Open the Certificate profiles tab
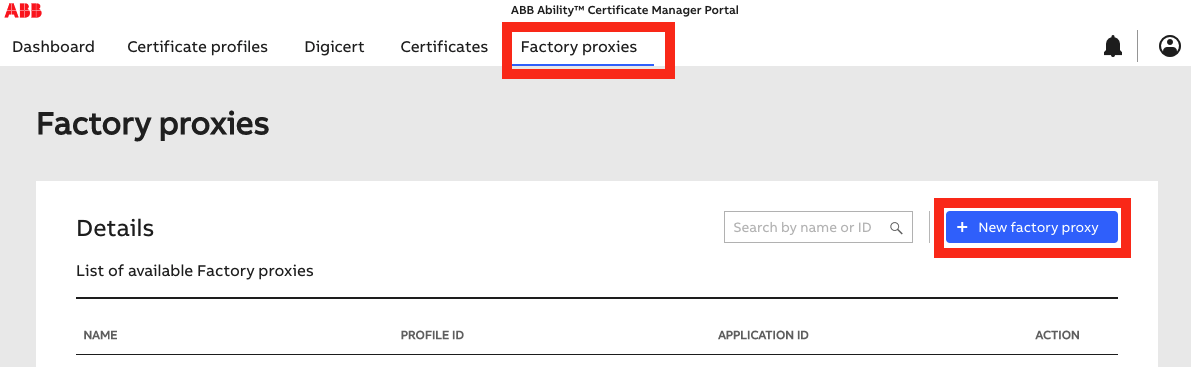 (197, 47)
